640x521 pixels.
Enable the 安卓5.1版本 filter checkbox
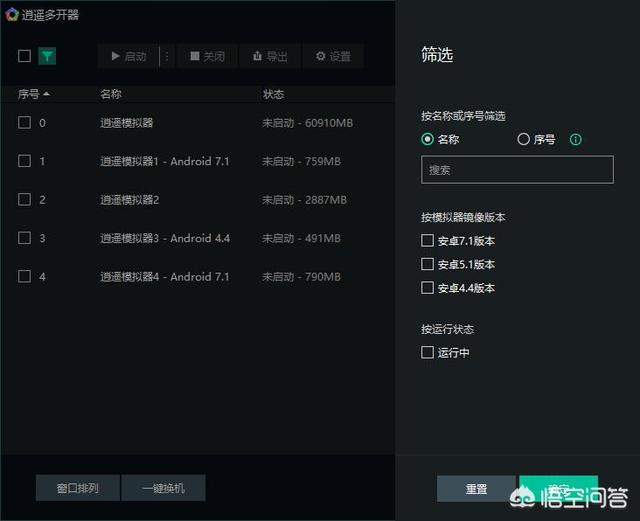click(428, 265)
